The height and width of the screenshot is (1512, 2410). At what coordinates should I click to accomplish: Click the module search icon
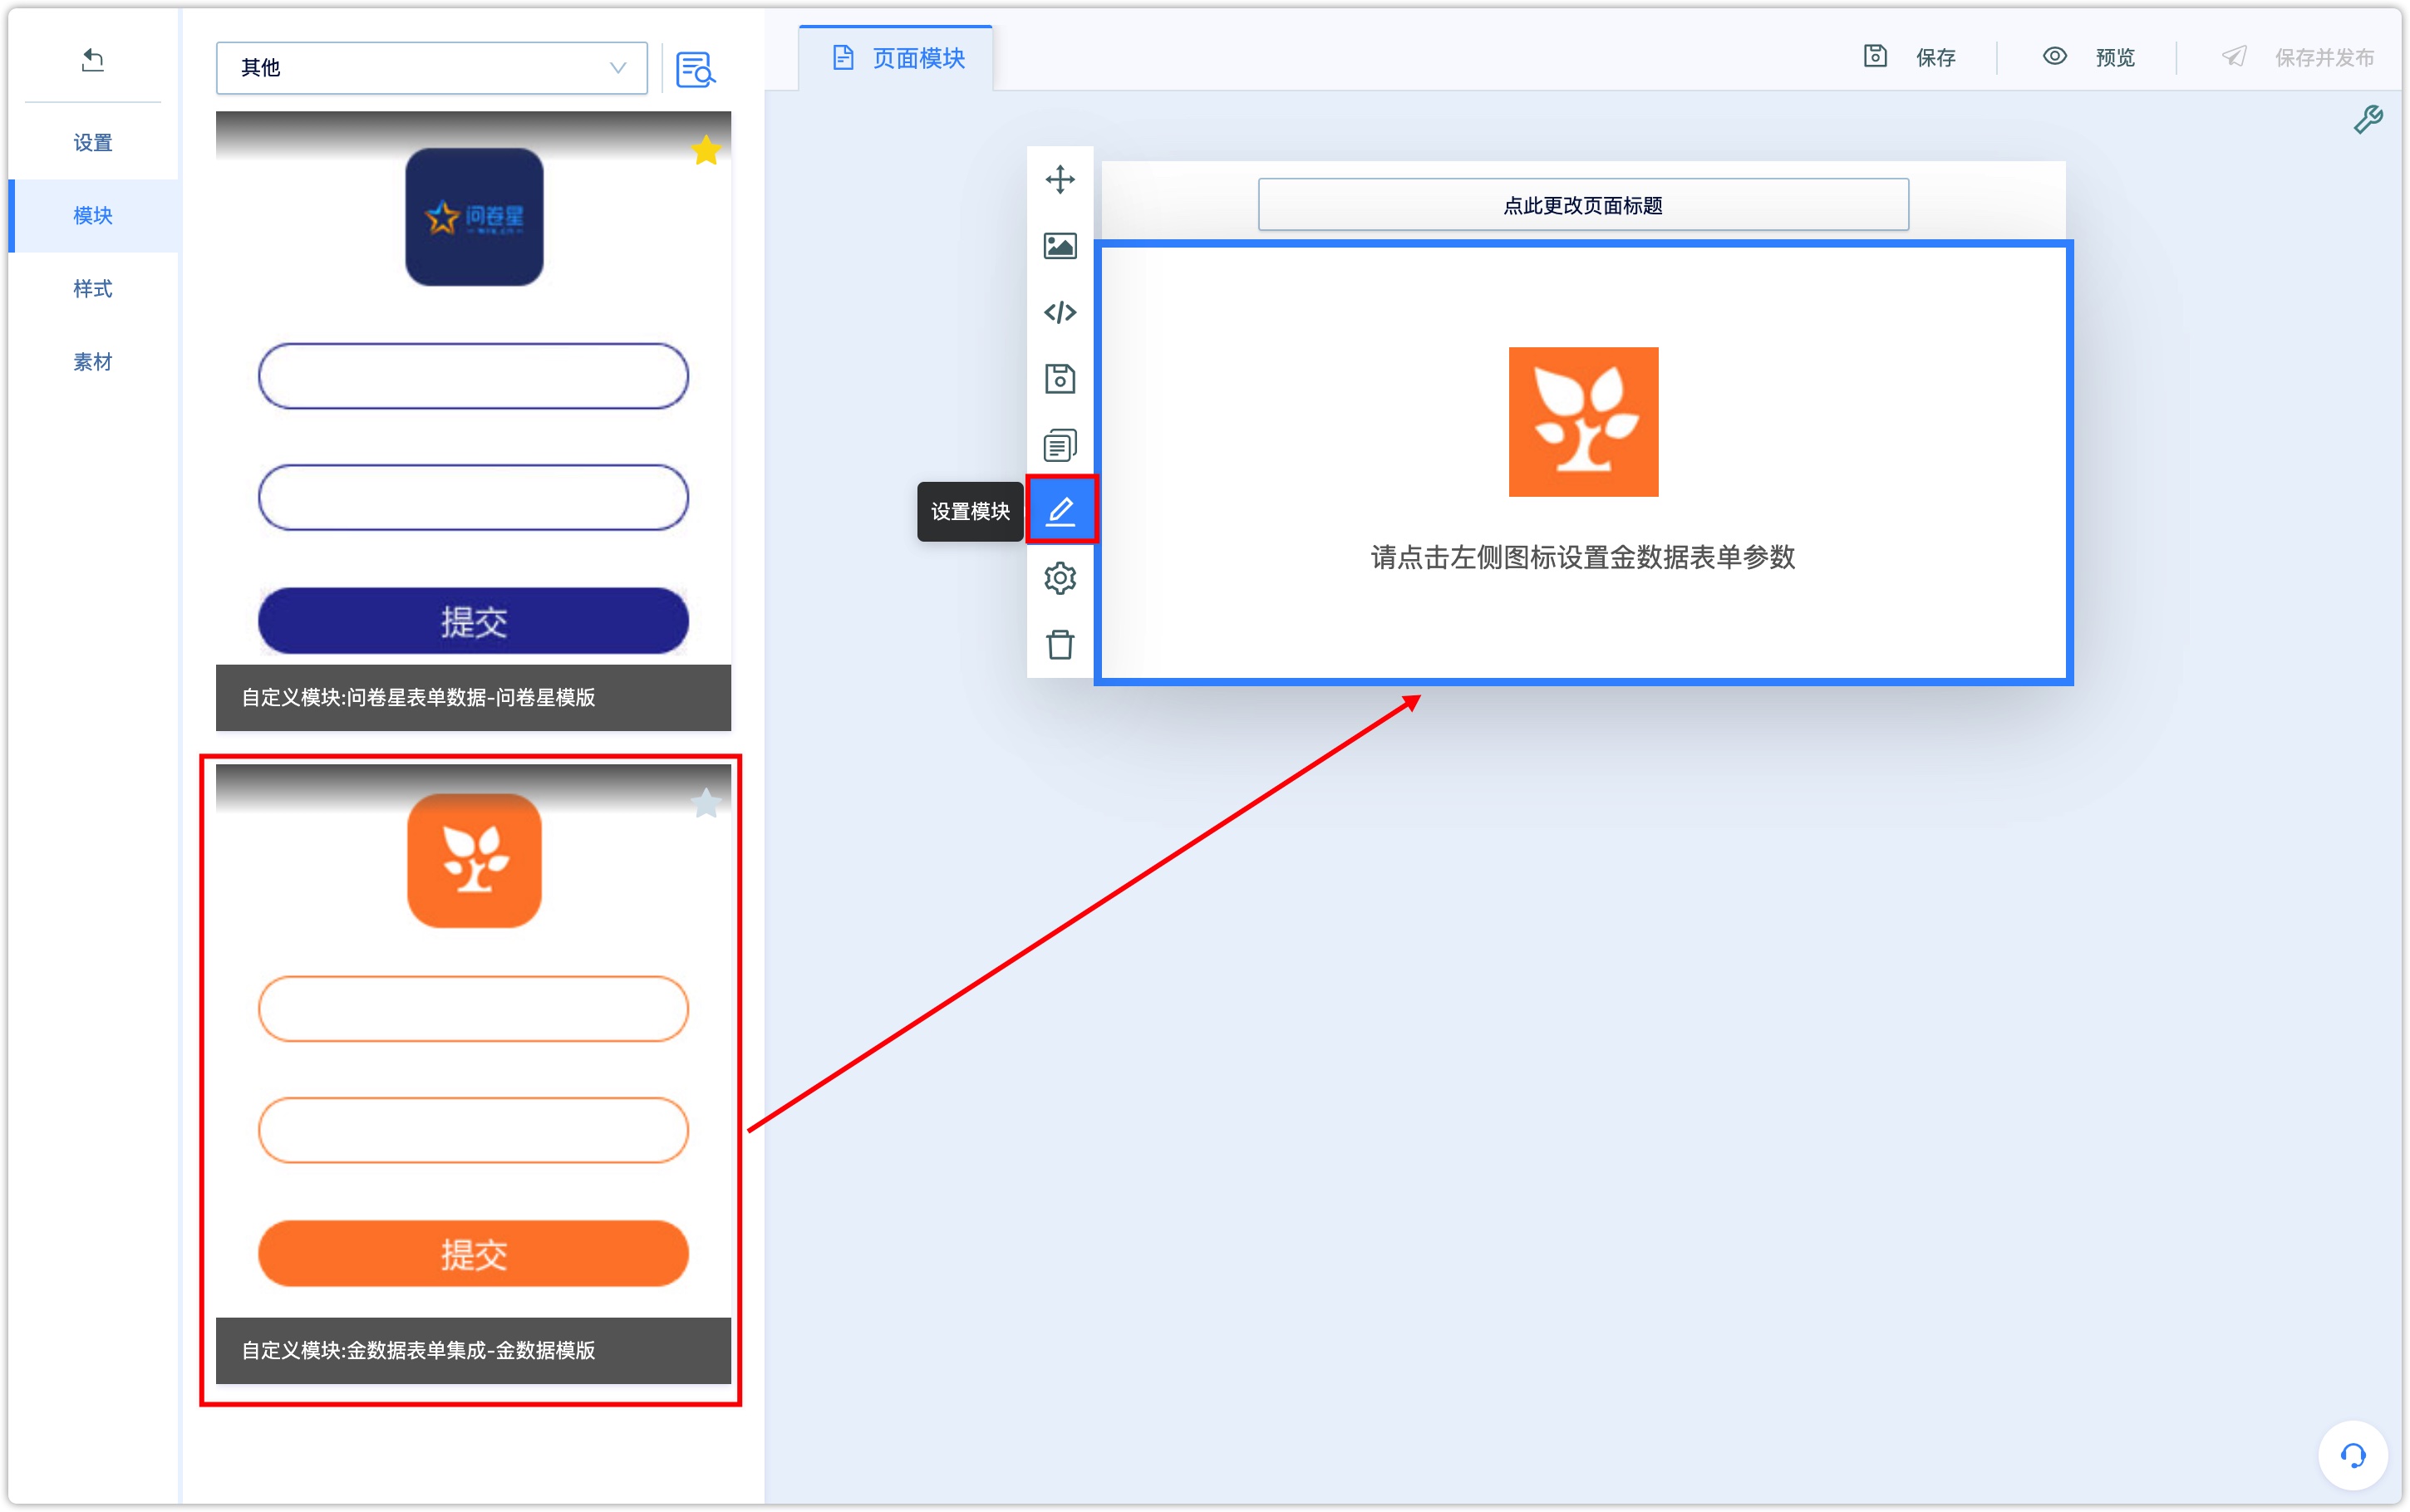click(696, 69)
